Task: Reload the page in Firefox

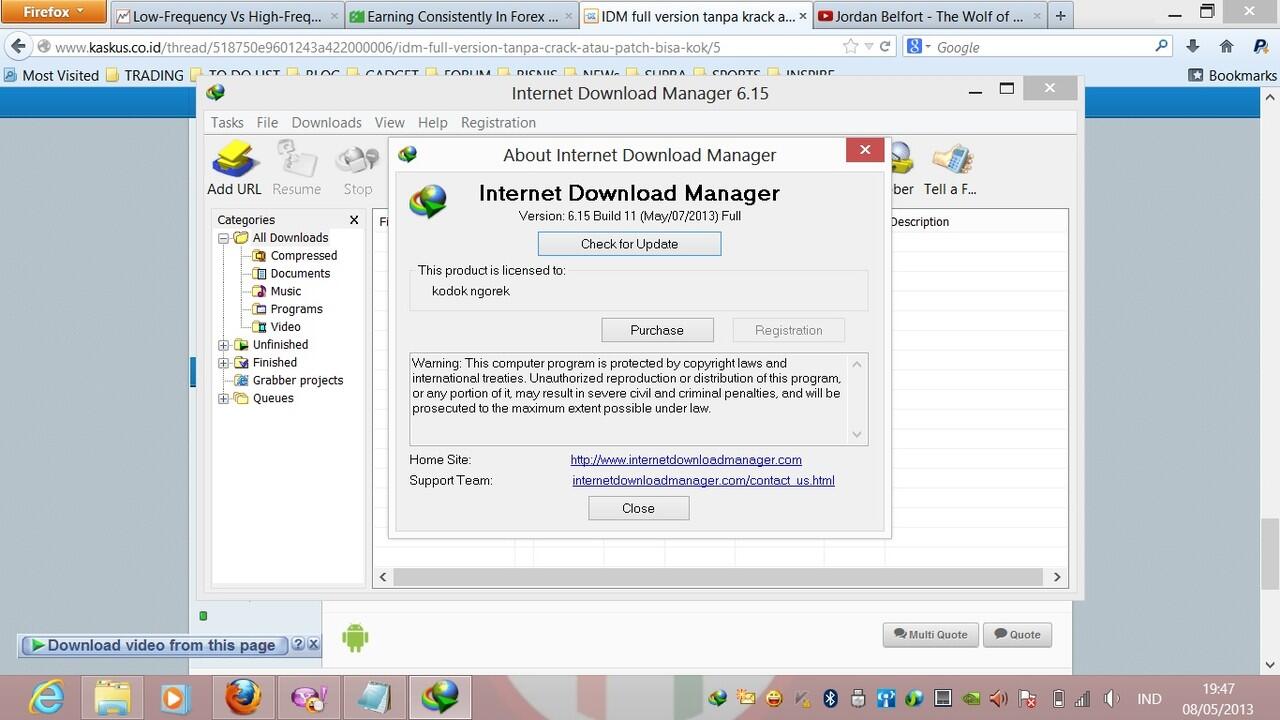Action: [885, 46]
